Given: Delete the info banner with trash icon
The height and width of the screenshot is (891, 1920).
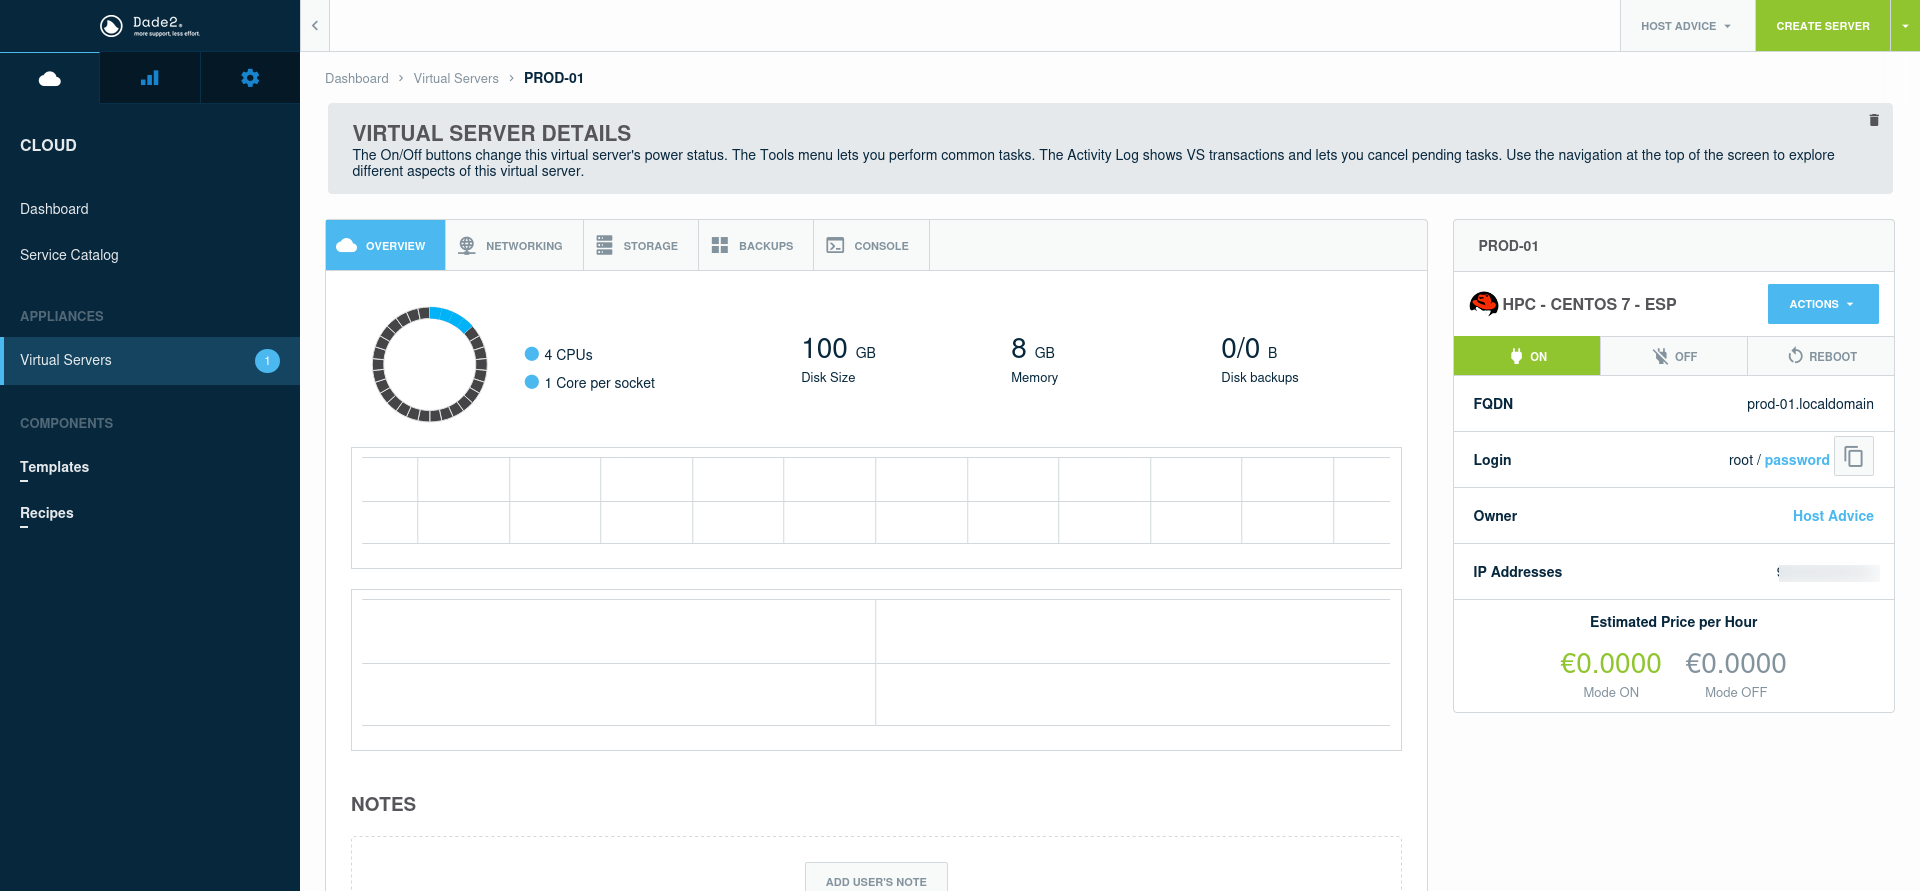Looking at the screenshot, I should click(1874, 120).
